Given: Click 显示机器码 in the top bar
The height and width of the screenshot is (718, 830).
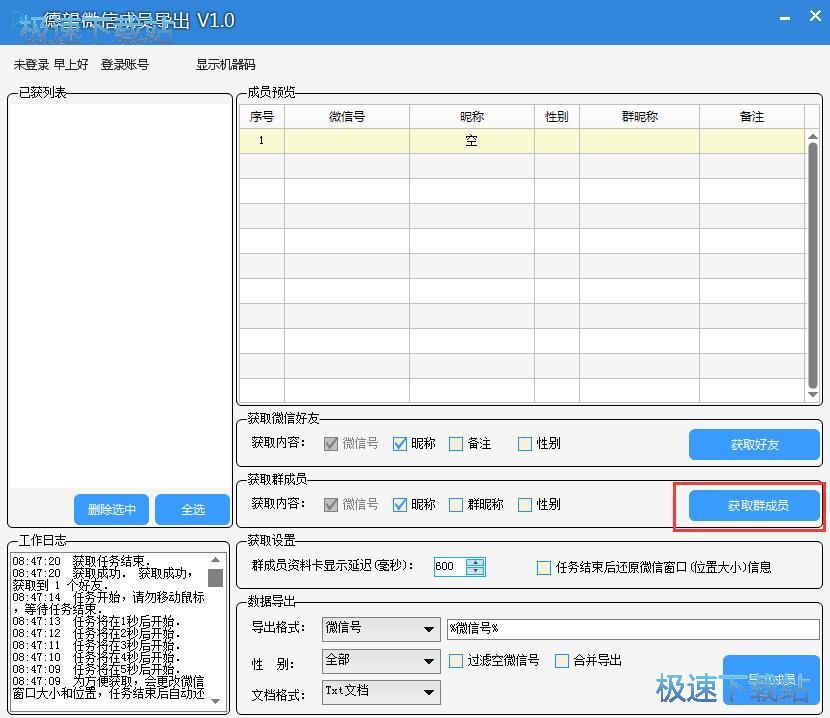Looking at the screenshot, I should click(225, 65).
